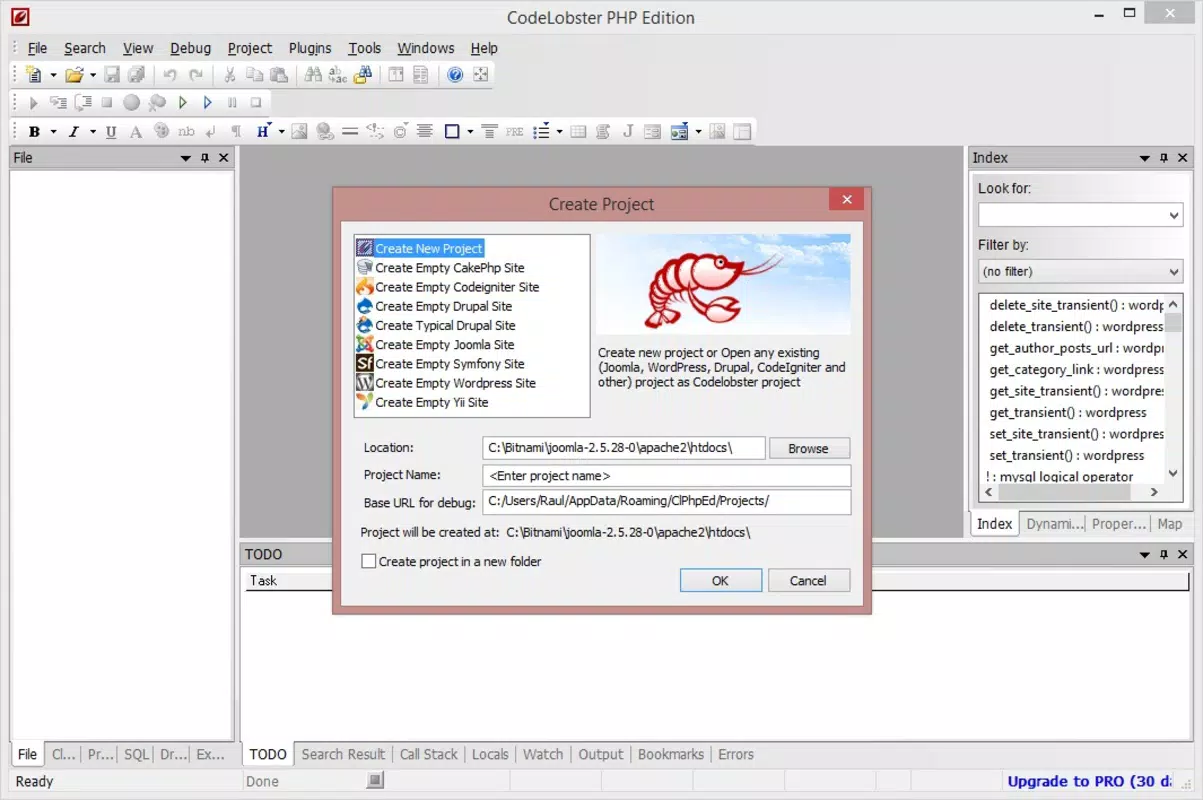Pin the File panel with pushpin
Image resolution: width=1203 pixels, height=800 pixels.
[x=205, y=158]
